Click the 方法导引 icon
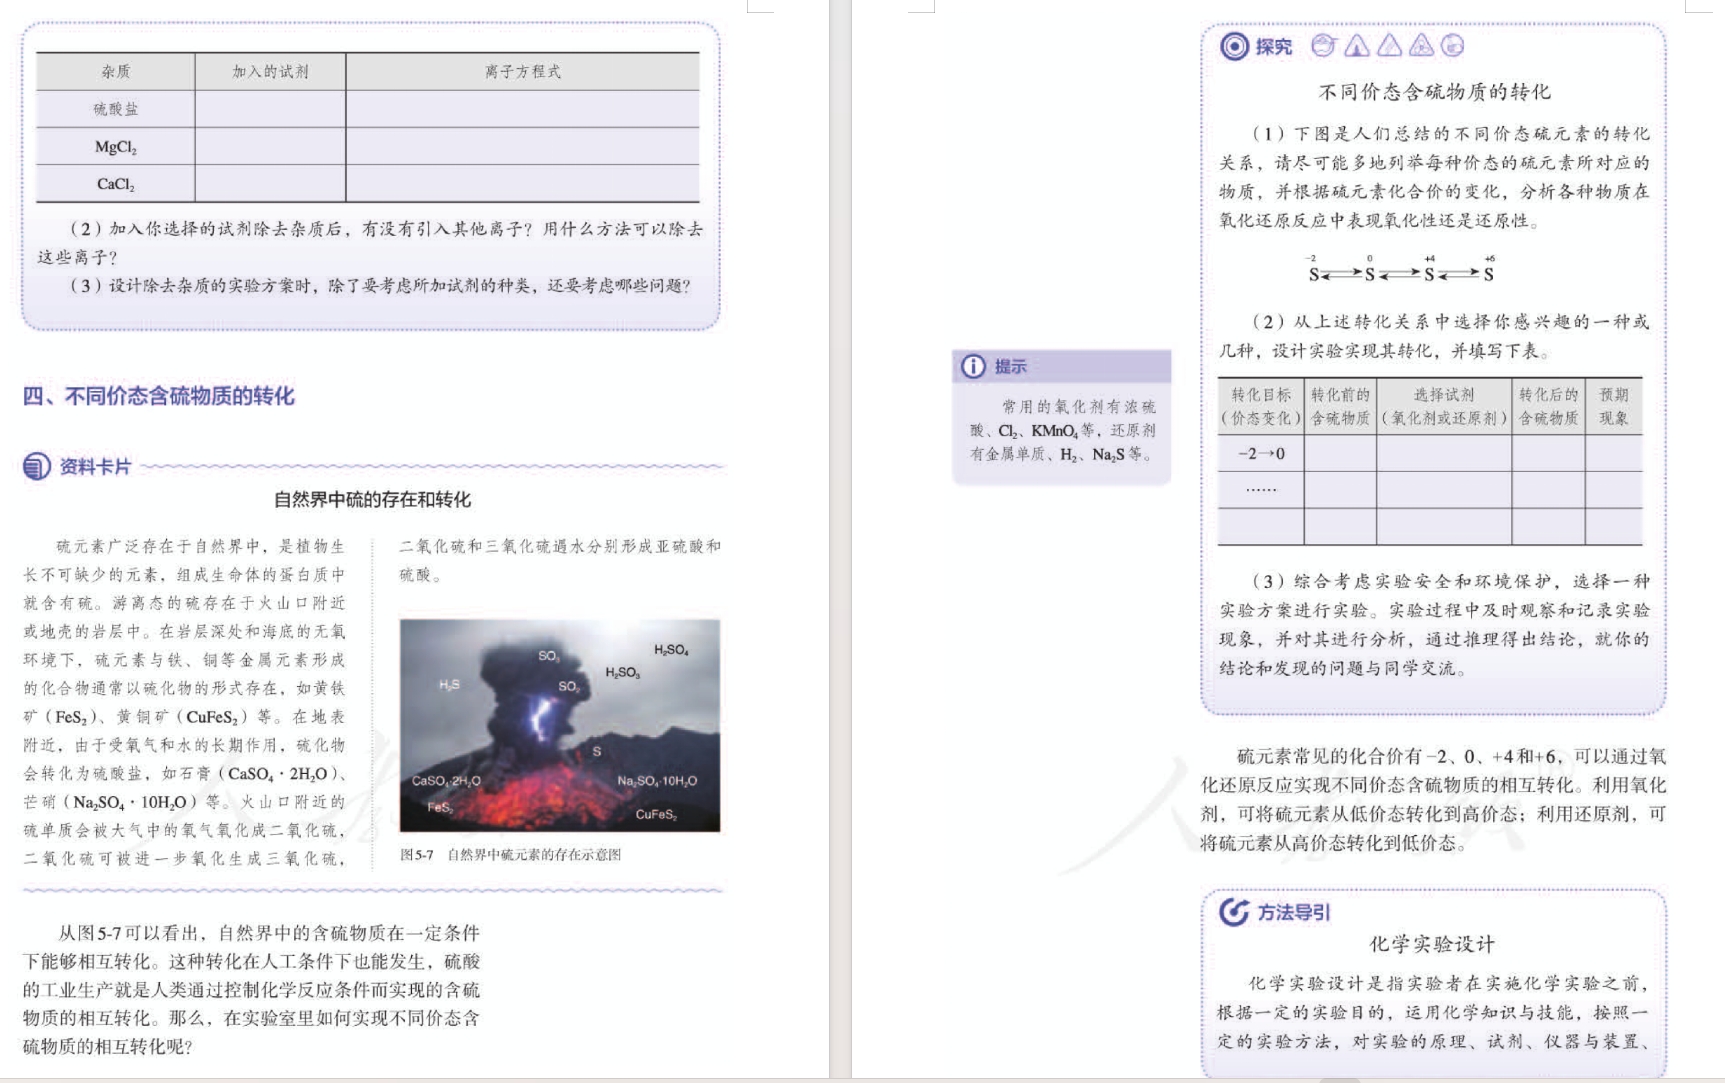This screenshot has width=1725, height=1083. (1234, 912)
